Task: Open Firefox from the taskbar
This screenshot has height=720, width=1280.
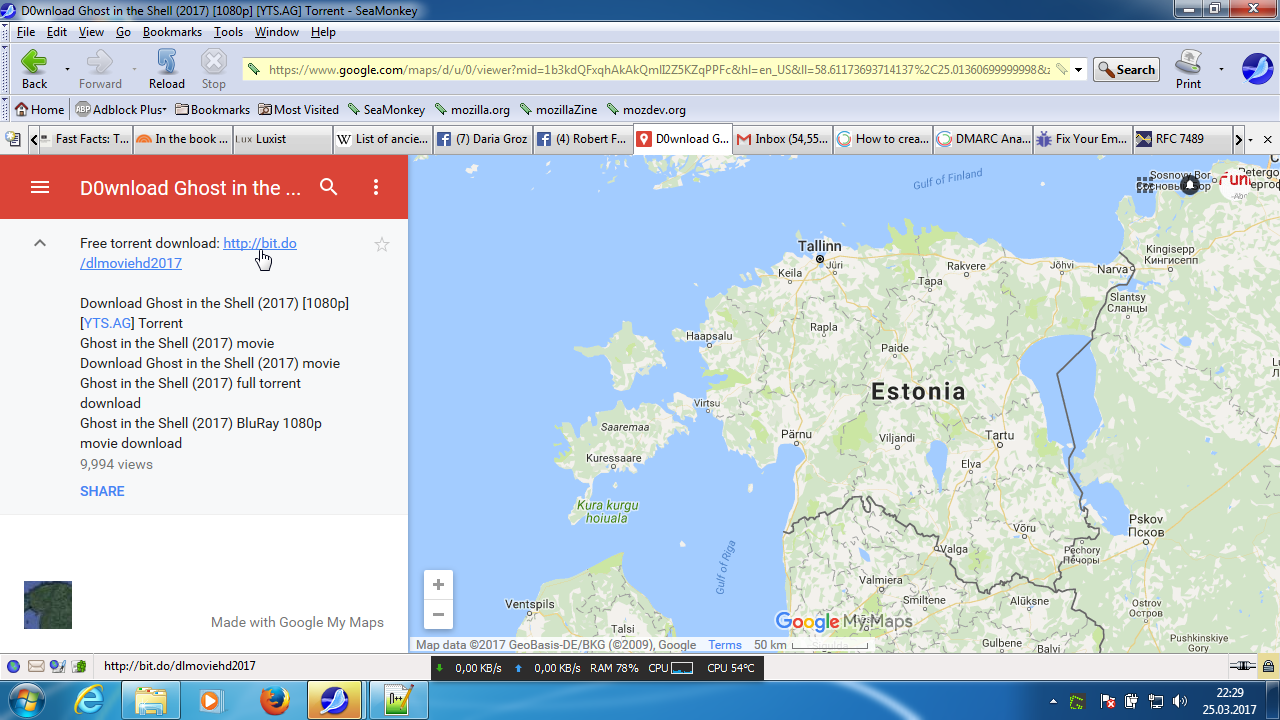Action: pos(274,700)
